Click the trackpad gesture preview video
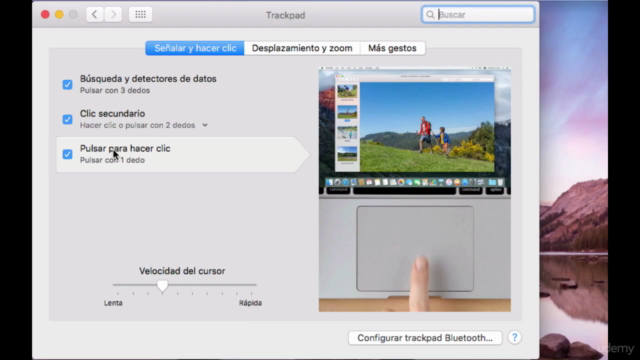 415,189
